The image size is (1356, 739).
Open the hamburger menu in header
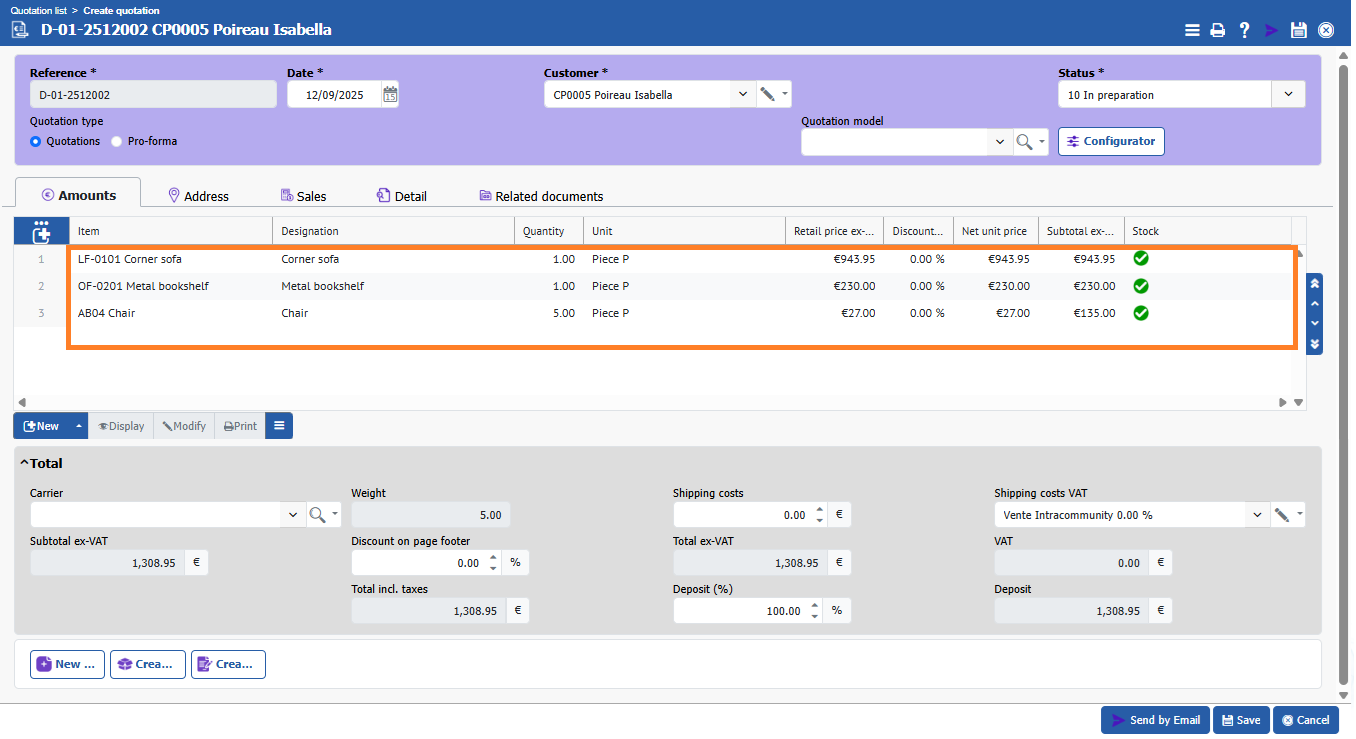(1192, 30)
